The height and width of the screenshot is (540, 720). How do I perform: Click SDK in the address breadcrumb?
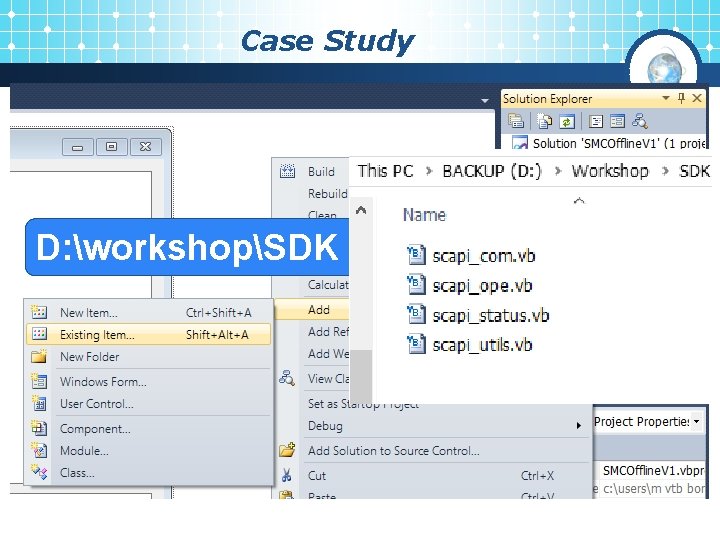[694, 171]
